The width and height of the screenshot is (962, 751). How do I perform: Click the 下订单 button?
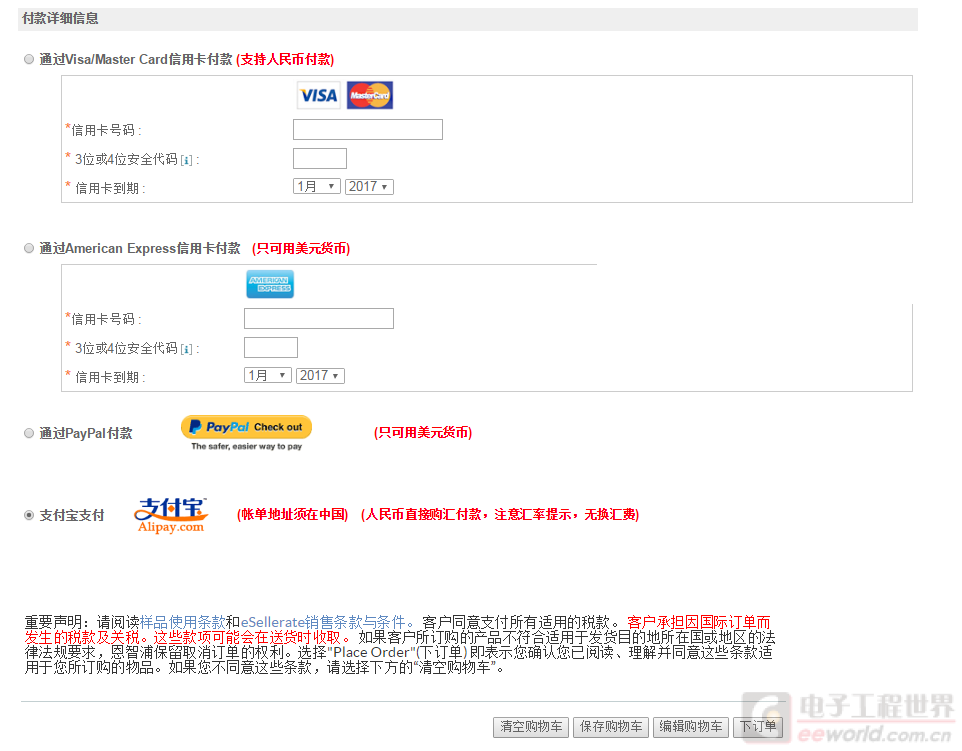pyautogui.click(x=758, y=727)
